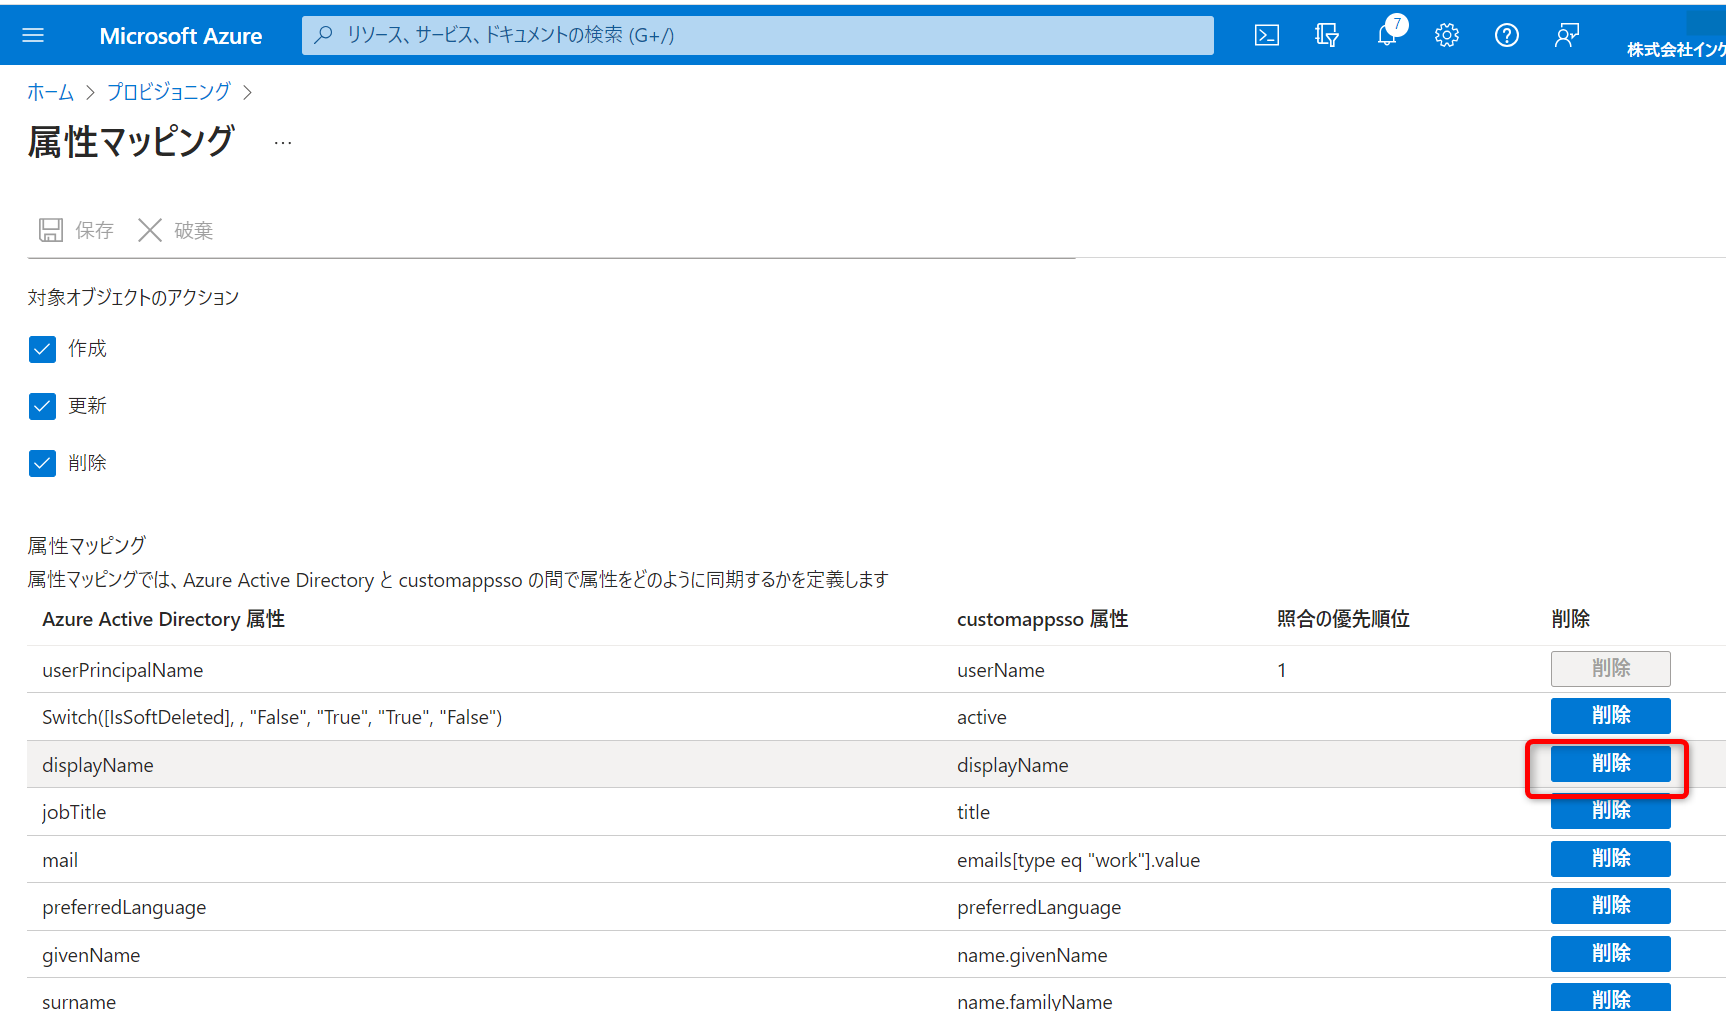This screenshot has width=1726, height=1011.
Task: Click the 保存 save icon
Action: coord(51,231)
